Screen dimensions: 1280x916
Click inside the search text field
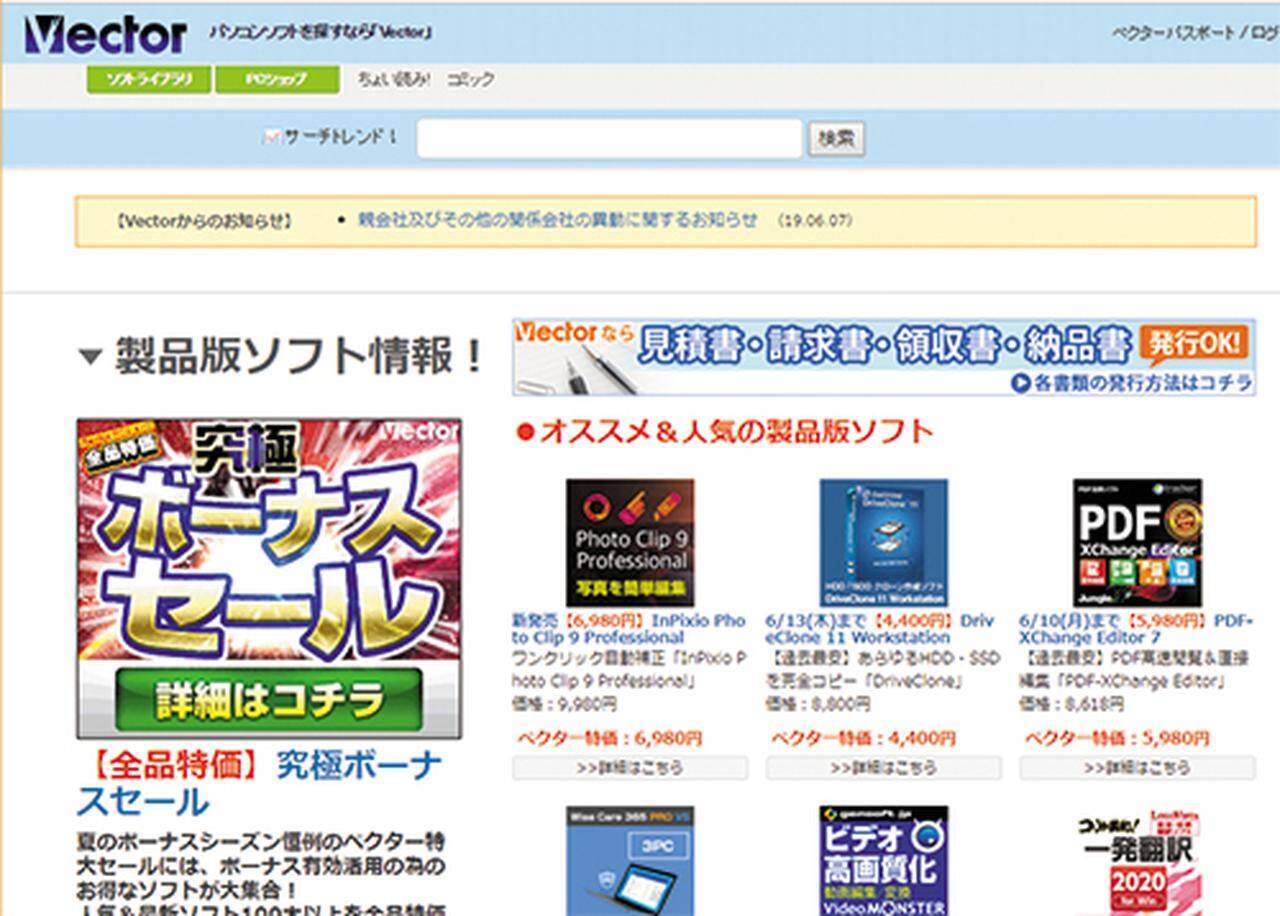609,139
